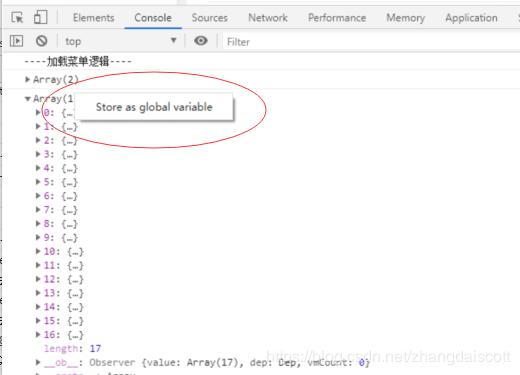Expand array item 6

[38, 196]
